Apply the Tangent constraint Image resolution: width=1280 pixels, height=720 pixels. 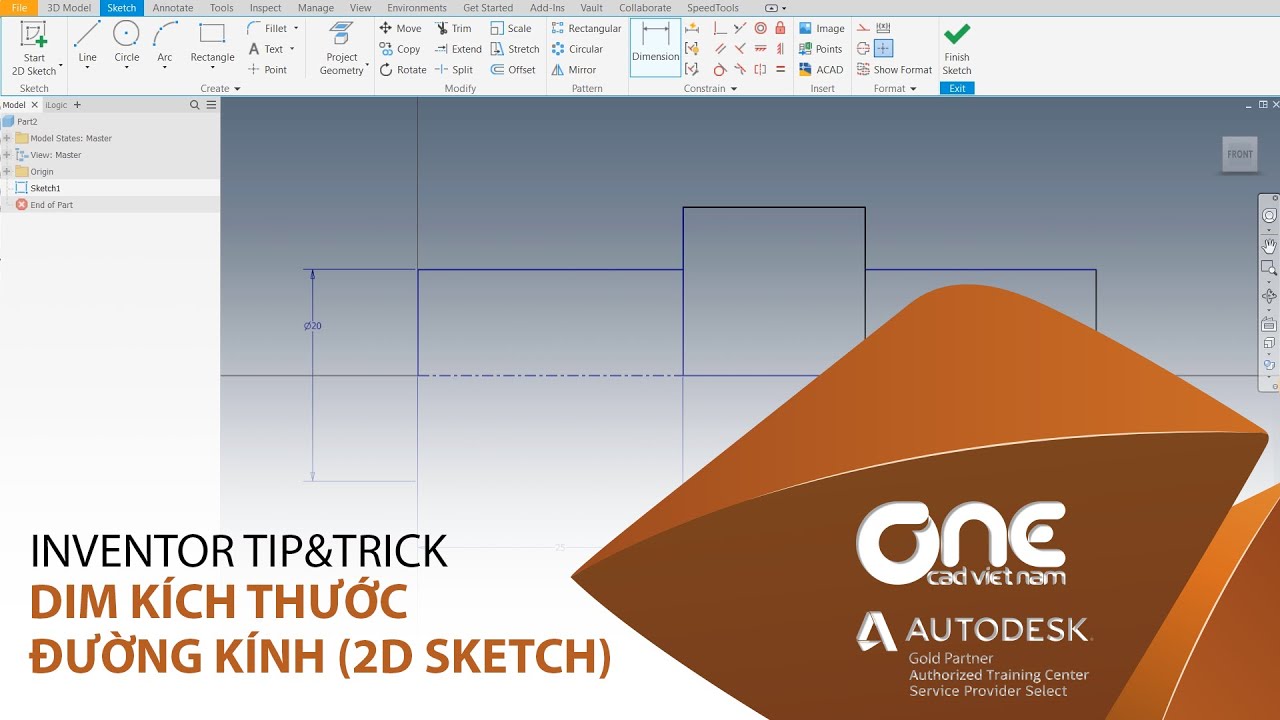click(x=720, y=70)
